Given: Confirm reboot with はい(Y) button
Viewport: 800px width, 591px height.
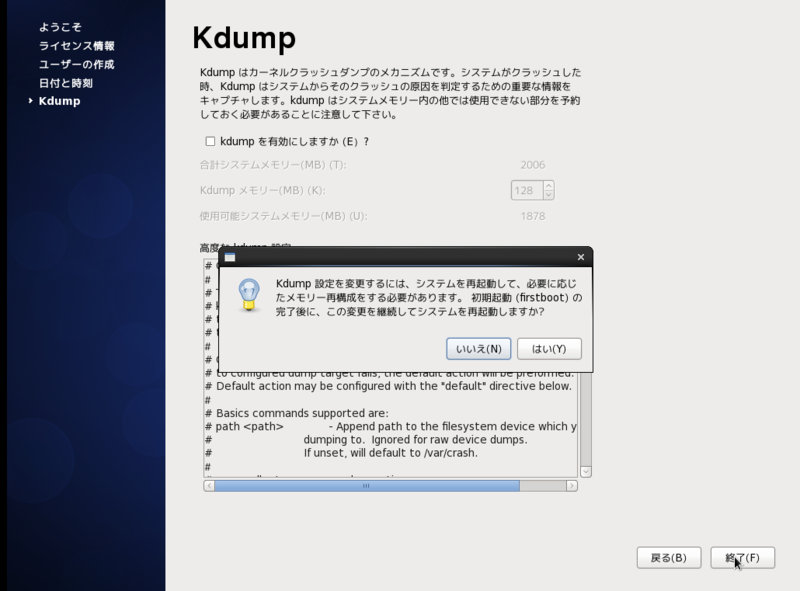Looking at the screenshot, I should point(549,349).
